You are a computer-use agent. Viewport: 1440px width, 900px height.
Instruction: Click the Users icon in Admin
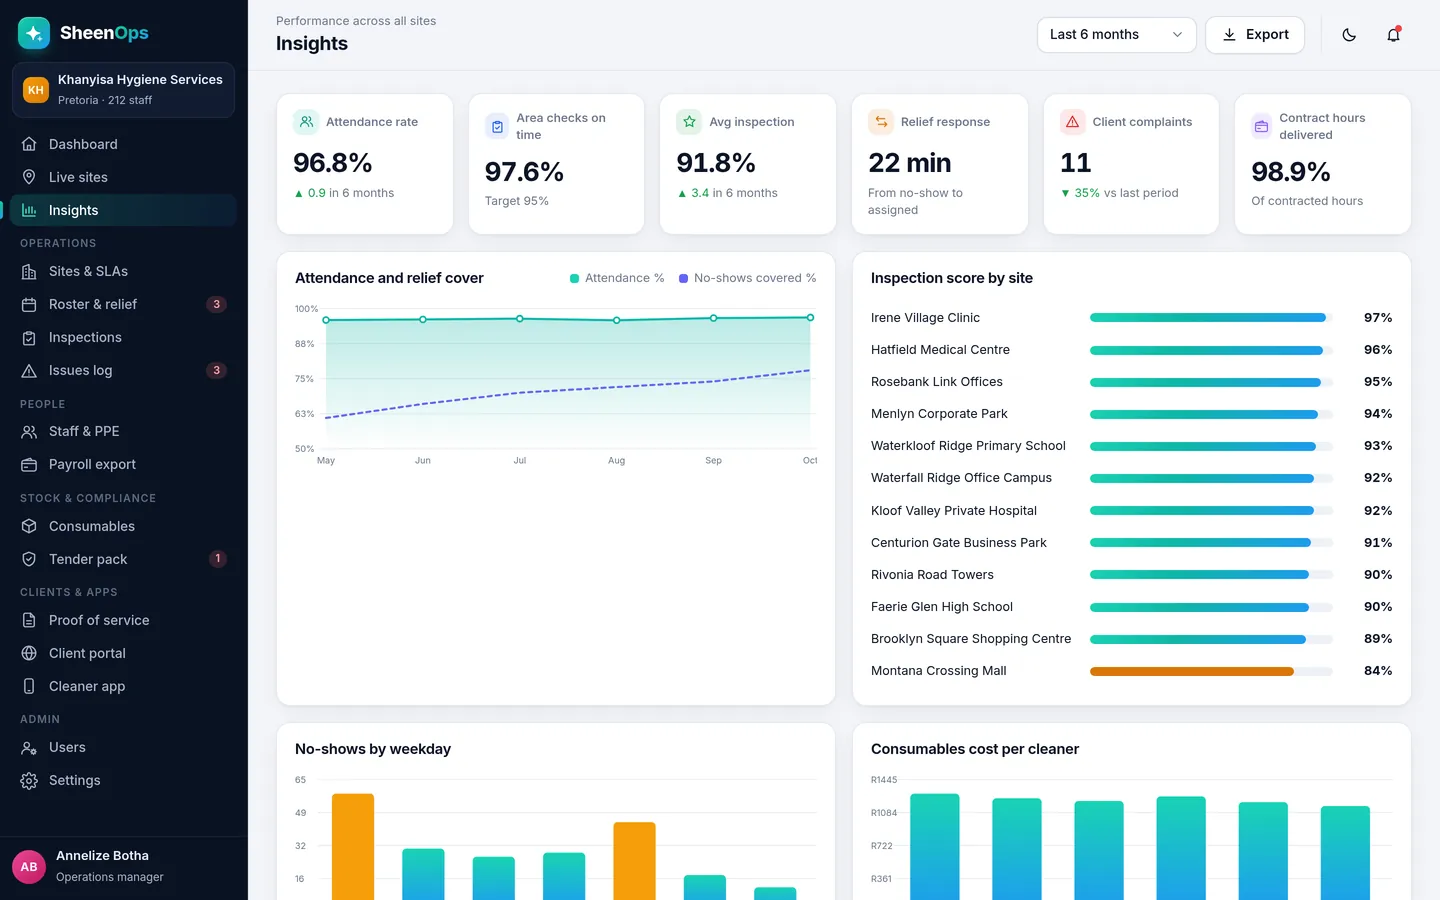point(29,747)
